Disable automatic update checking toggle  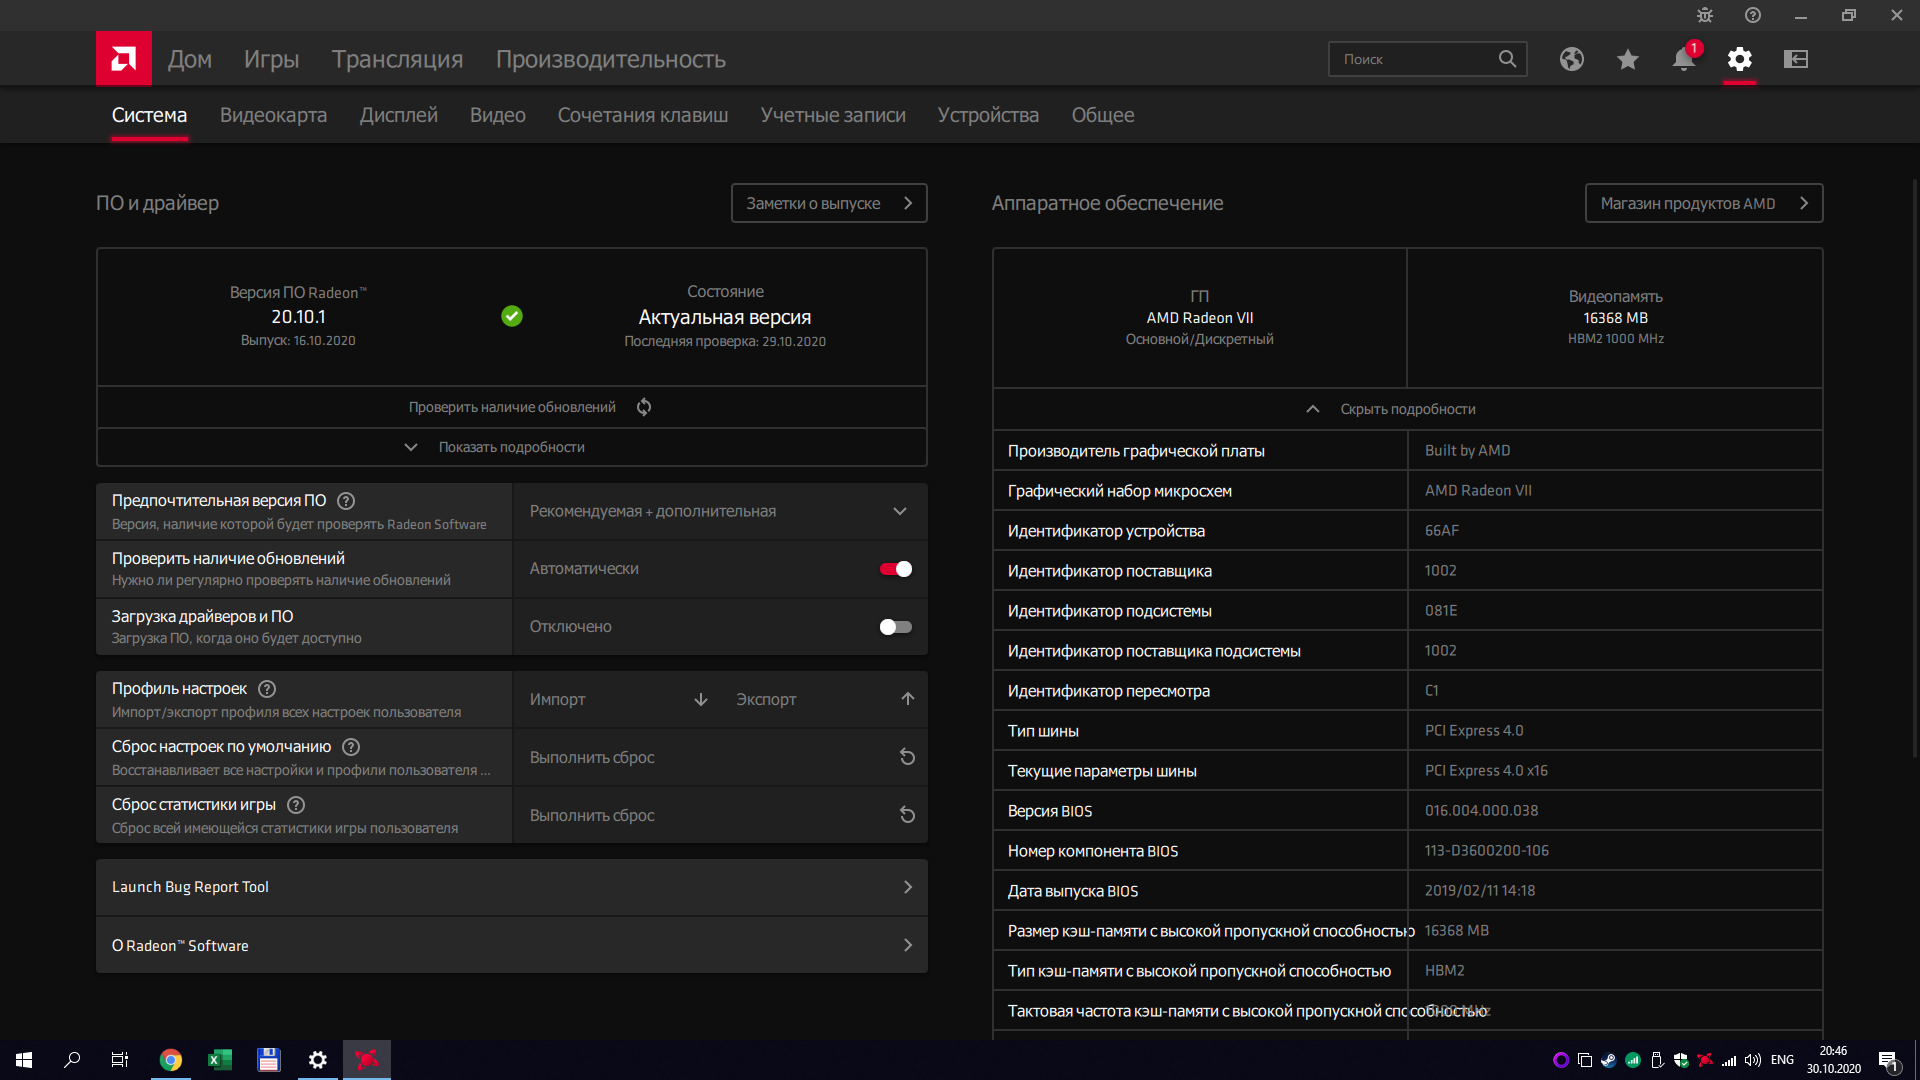point(895,569)
